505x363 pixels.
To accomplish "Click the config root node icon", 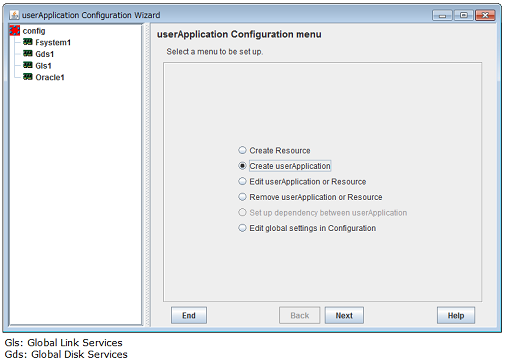I will tap(15, 30).
